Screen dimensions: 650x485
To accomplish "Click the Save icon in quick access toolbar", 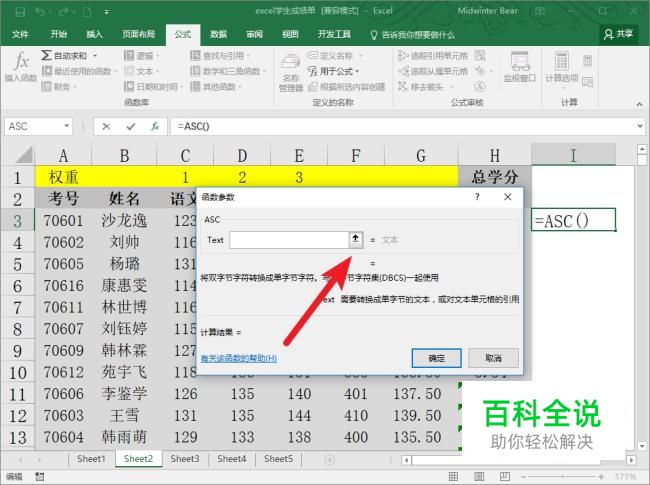I will (x=19, y=12).
